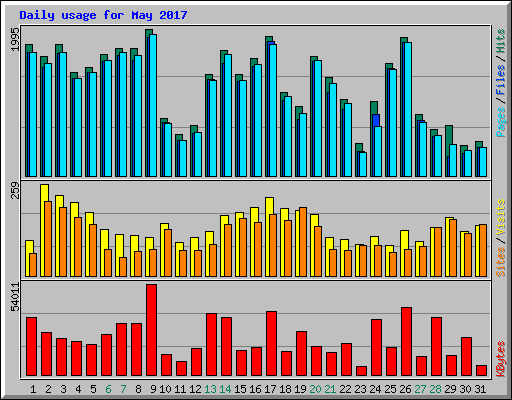Click the cyan pages bar for day 26

coord(408,109)
